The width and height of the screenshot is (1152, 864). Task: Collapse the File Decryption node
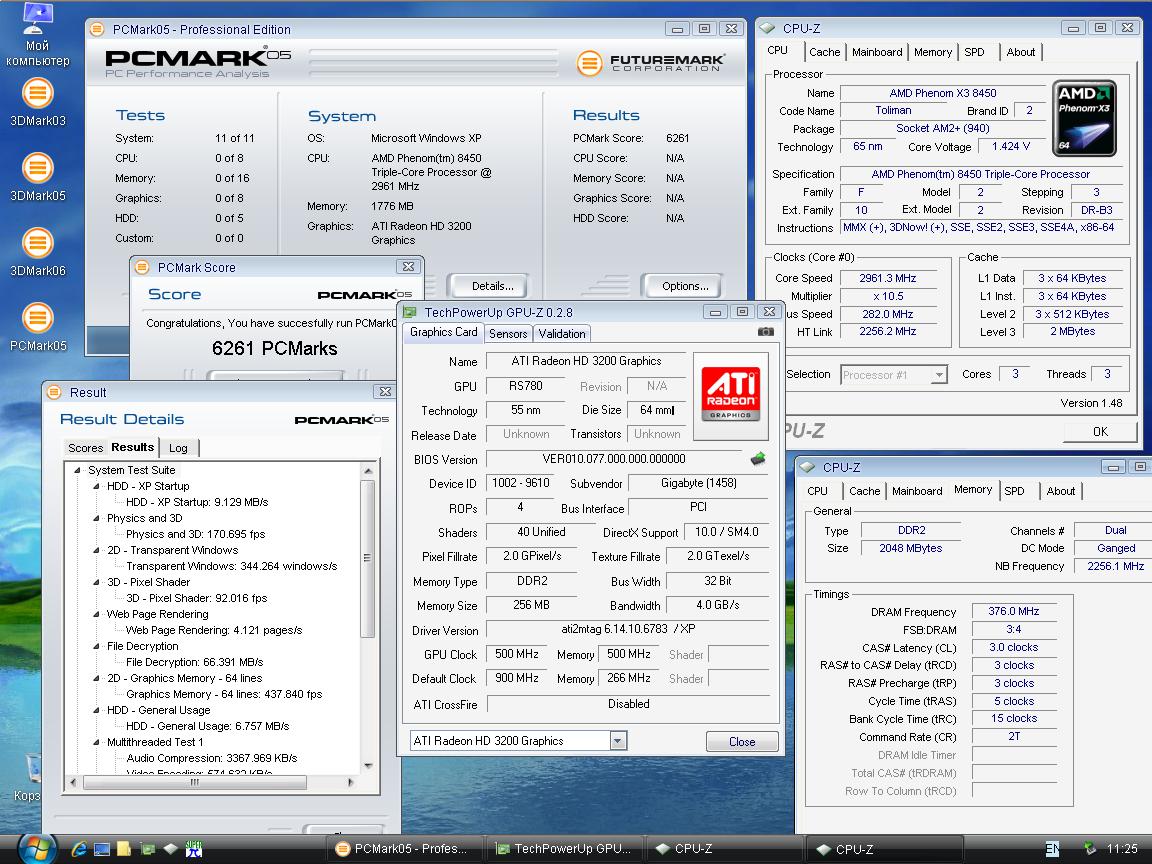(96, 647)
